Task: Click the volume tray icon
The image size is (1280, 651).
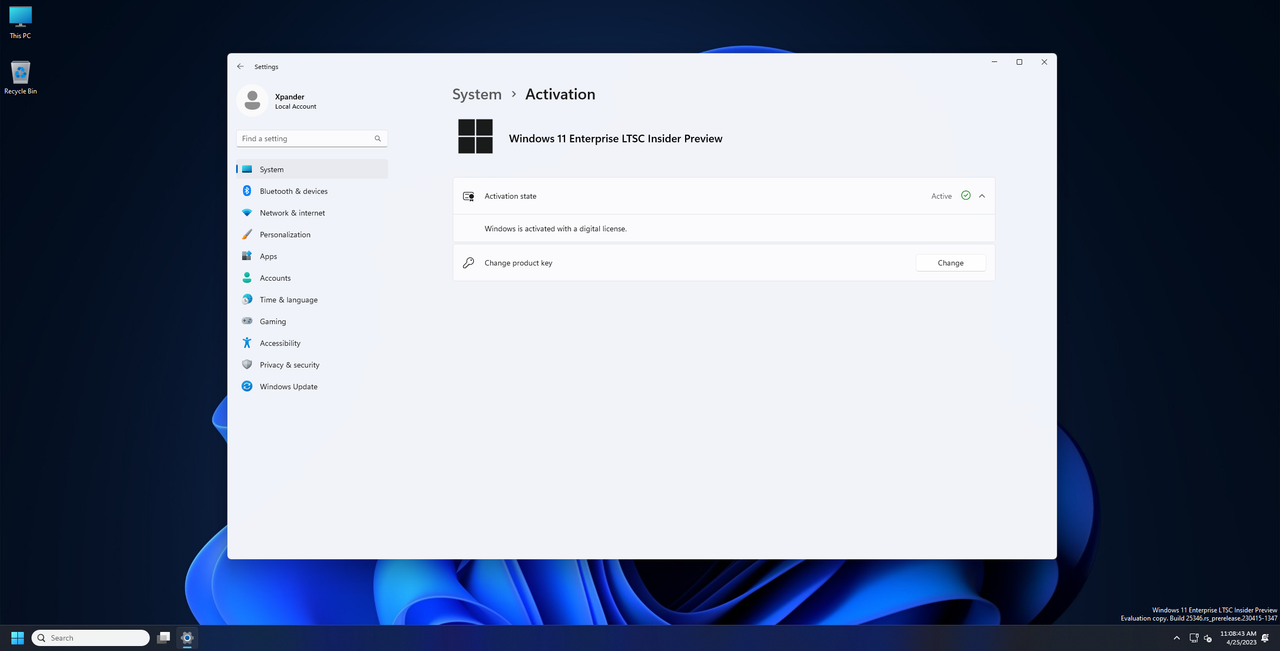Action: 1207,637
